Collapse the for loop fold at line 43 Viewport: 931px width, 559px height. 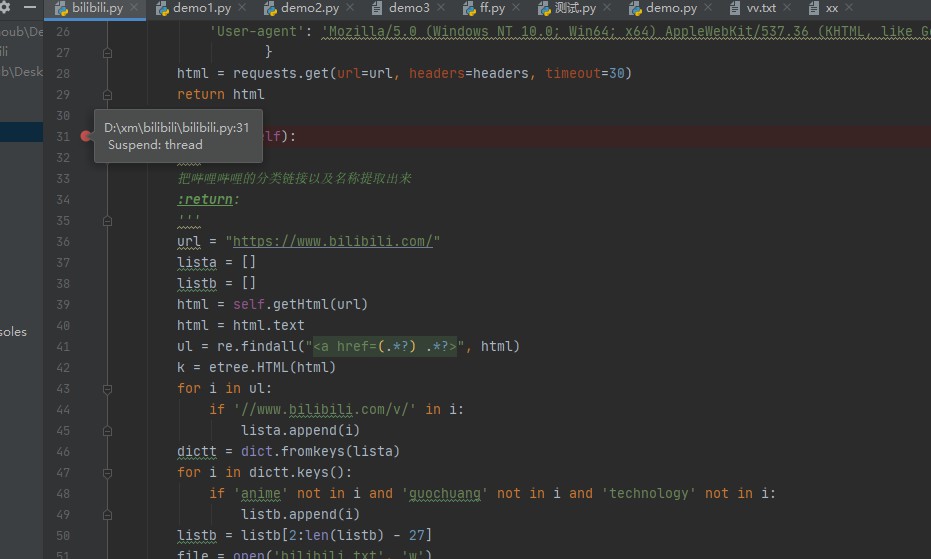pos(107,389)
